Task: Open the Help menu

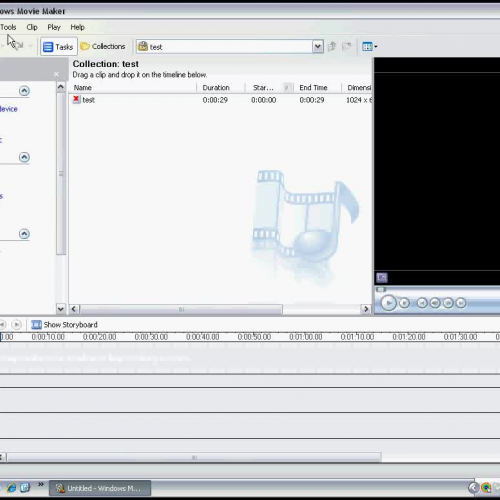Action: (77, 27)
